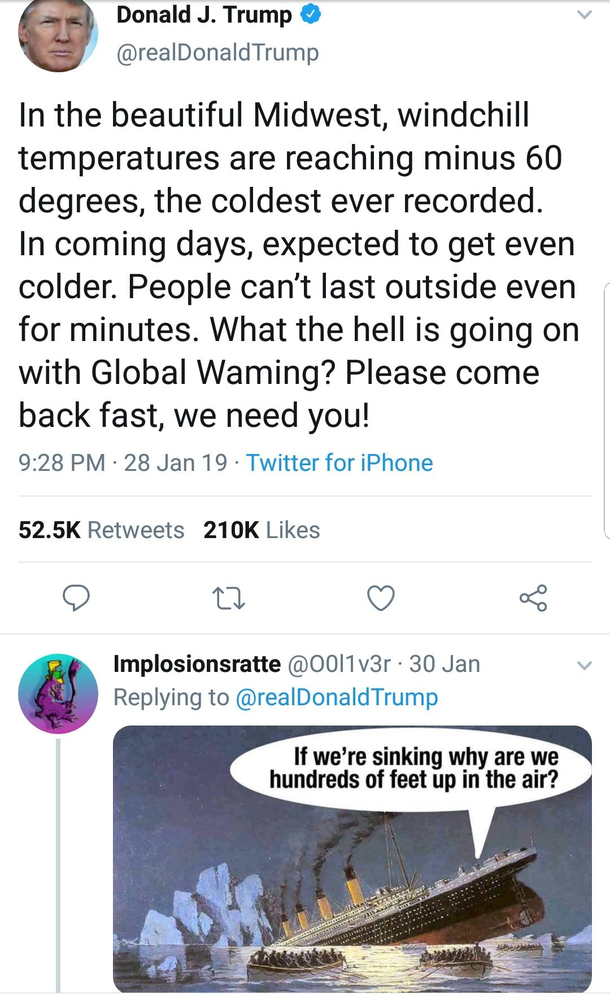Click the @realDonaldTrump handle under name

pyautogui.click(x=217, y=53)
